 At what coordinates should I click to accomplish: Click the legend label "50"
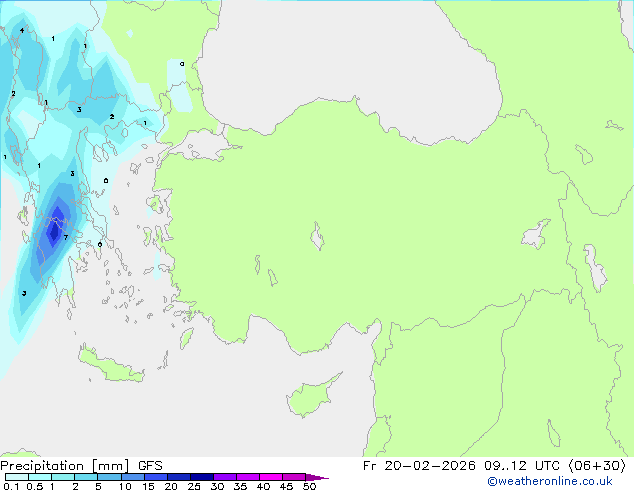pos(309,486)
